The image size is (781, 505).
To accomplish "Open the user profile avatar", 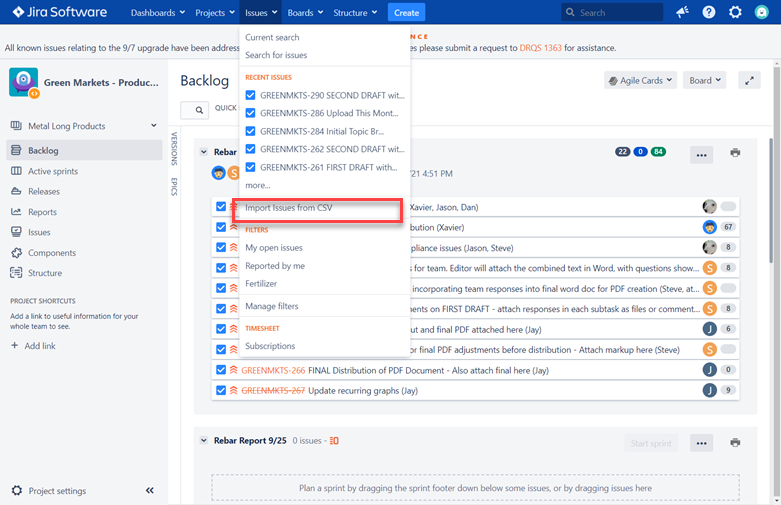I will tap(762, 12).
